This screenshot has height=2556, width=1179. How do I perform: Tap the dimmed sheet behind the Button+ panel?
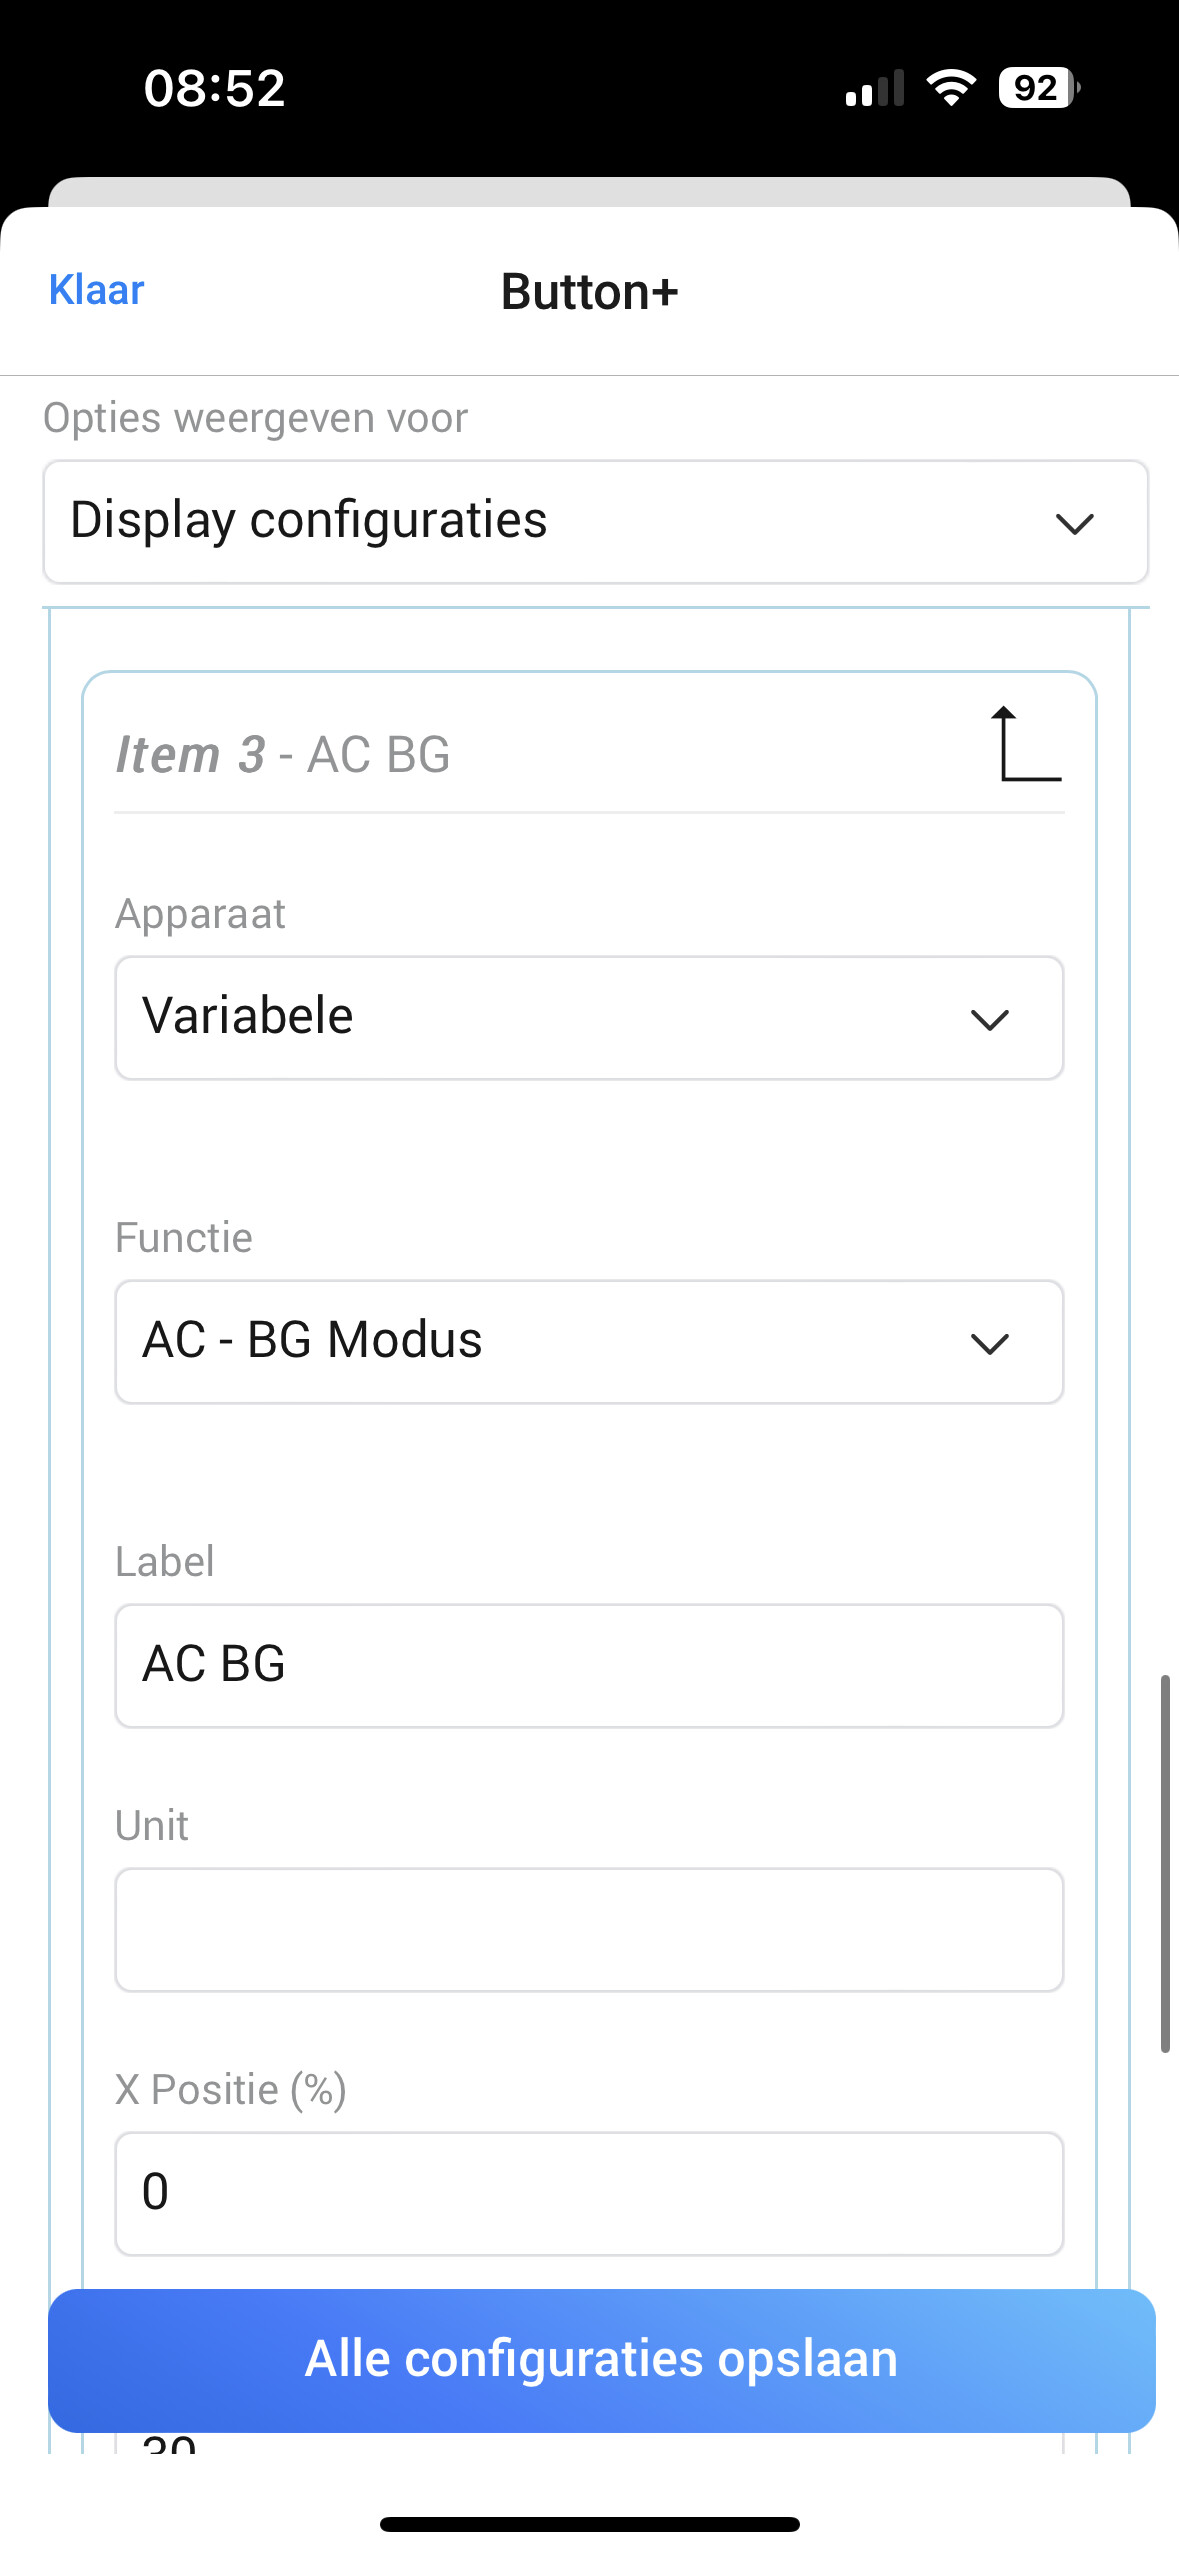click(x=589, y=191)
